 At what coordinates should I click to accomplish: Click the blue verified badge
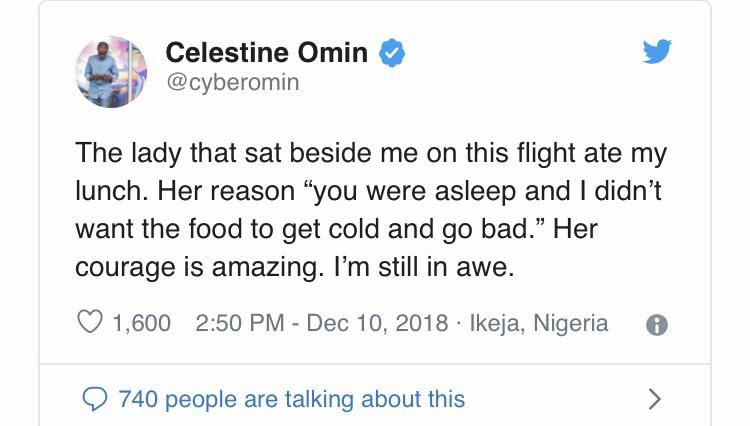coord(393,52)
